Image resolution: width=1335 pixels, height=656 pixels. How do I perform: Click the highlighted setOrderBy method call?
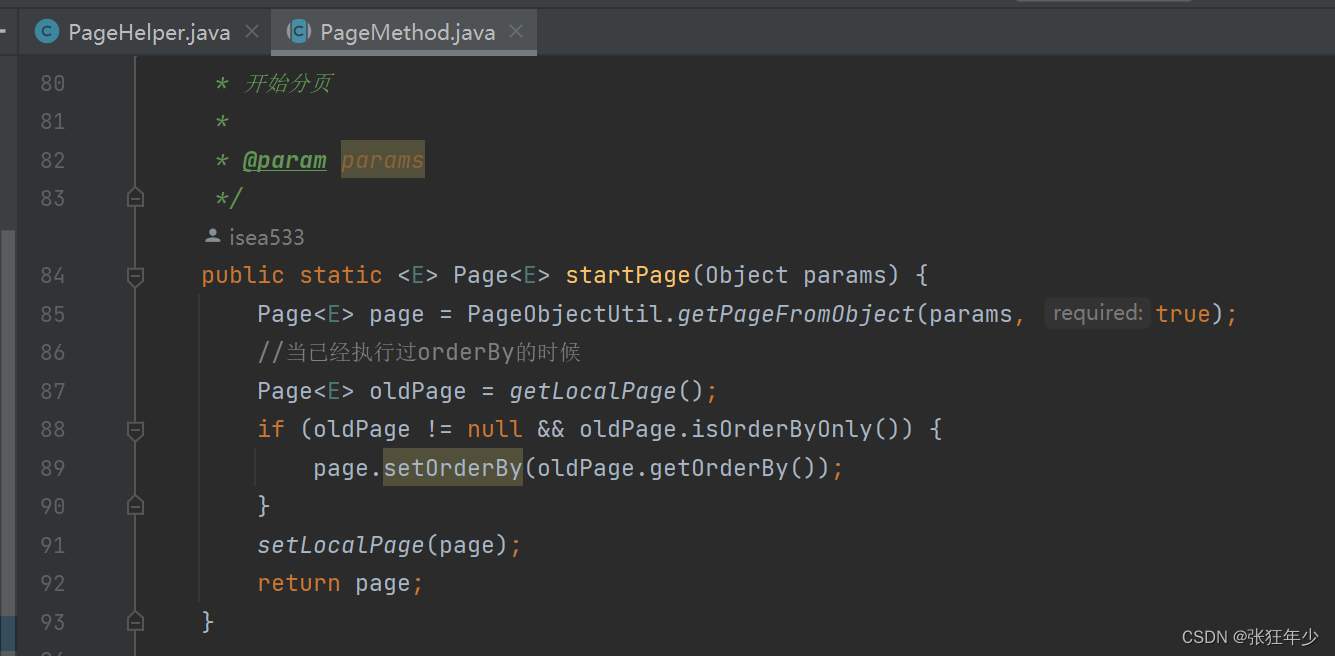(x=453, y=468)
